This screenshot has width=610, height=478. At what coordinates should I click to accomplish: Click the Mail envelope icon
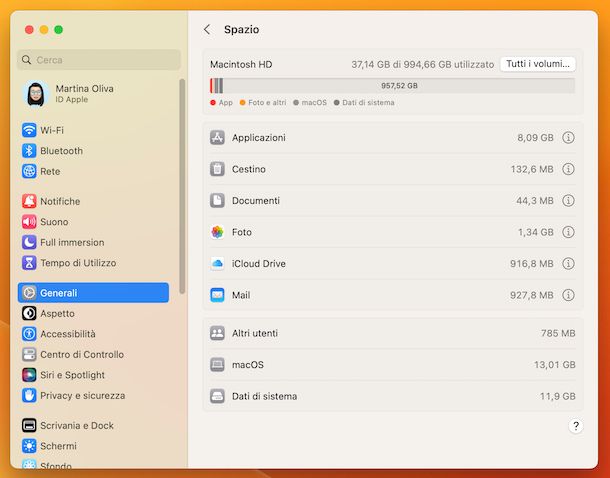[217, 295]
